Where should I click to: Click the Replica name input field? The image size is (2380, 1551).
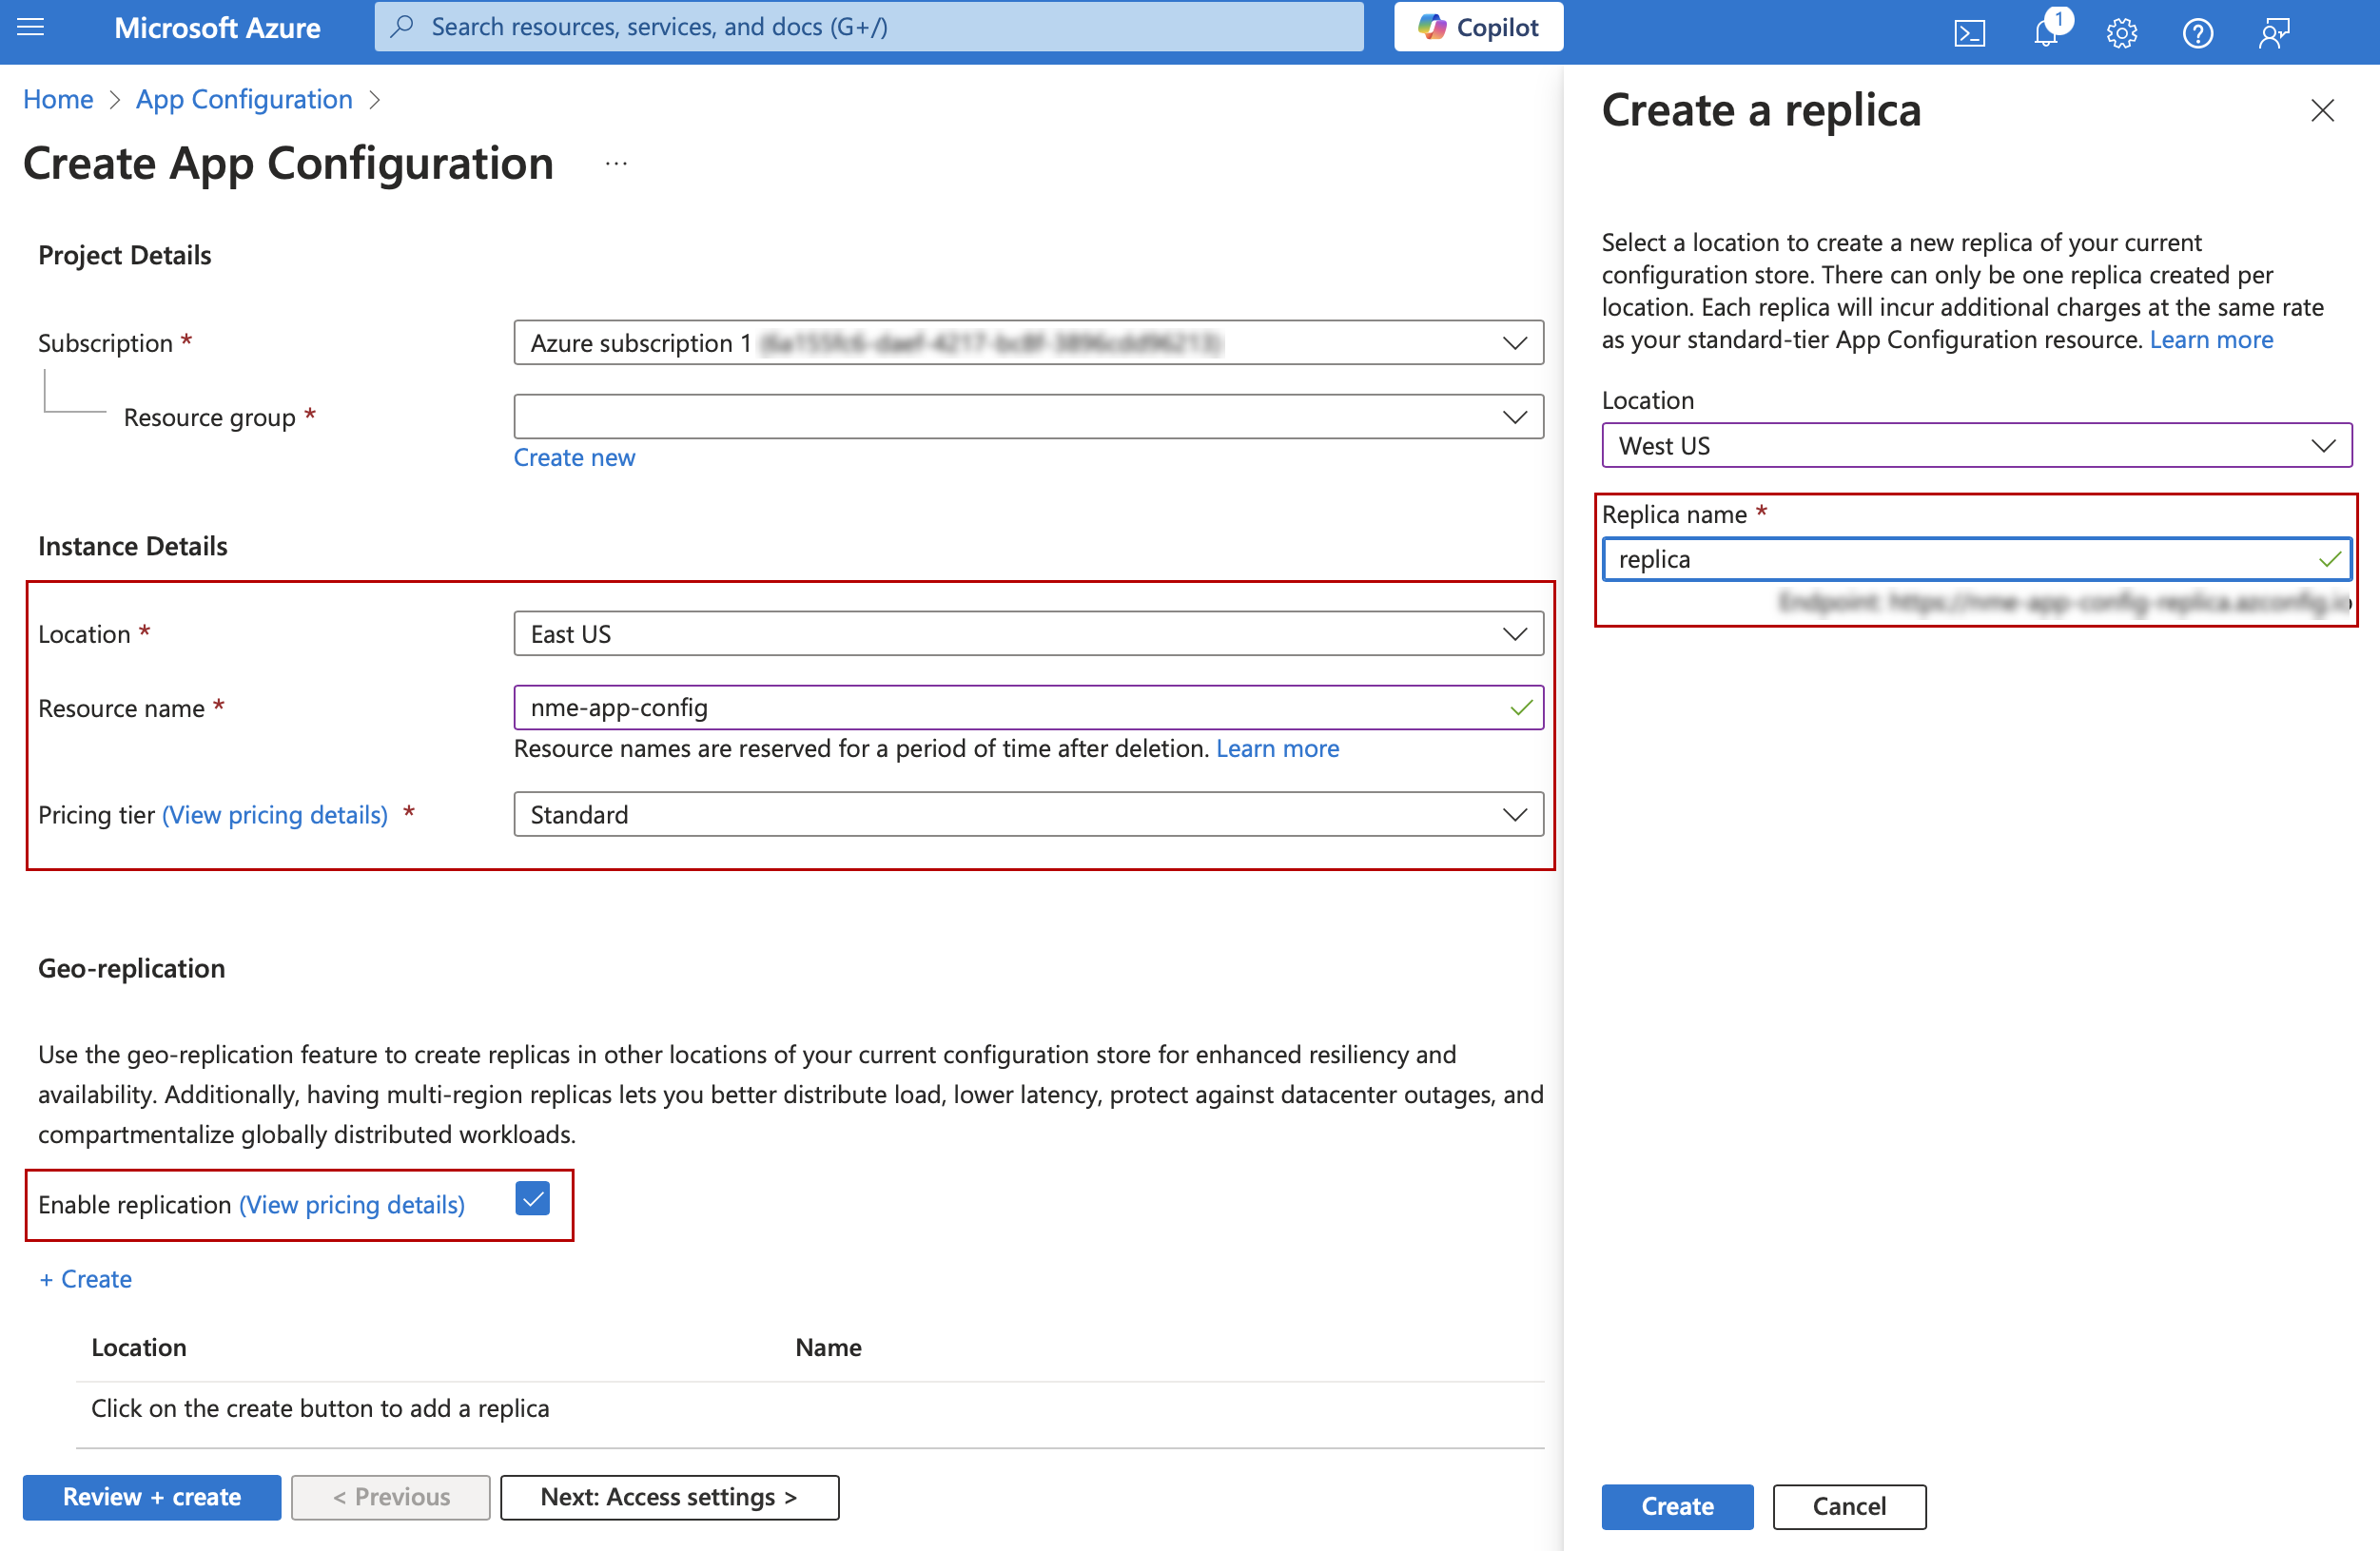(1976, 559)
